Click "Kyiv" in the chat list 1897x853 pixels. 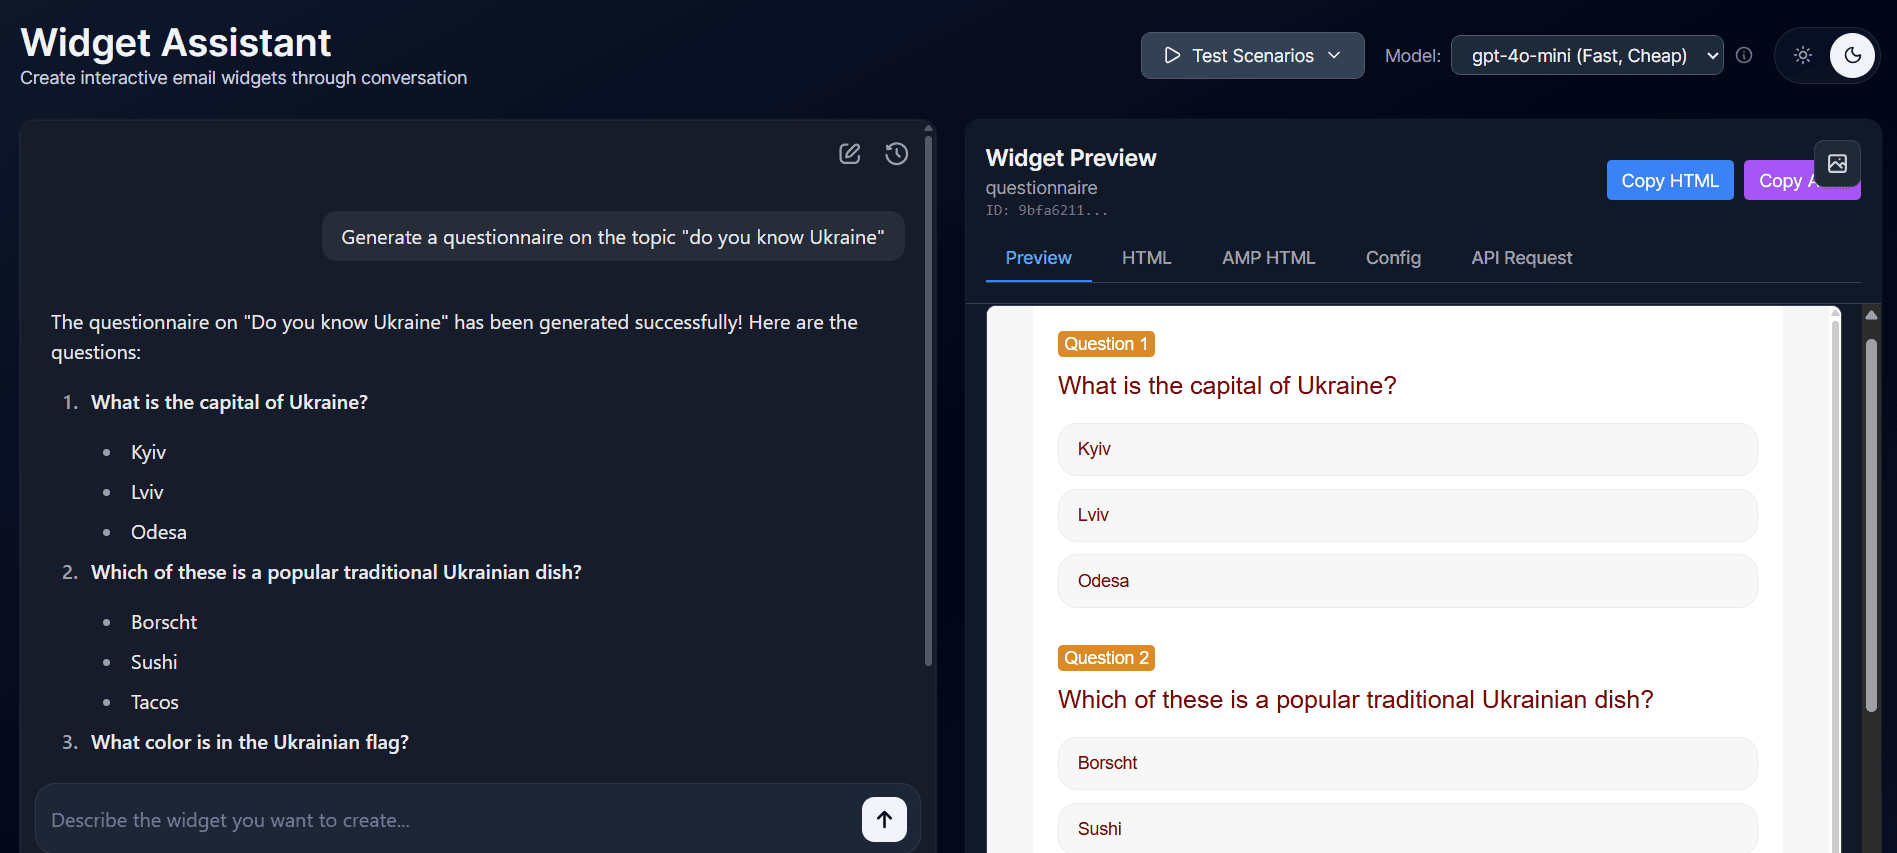pos(148,452)
